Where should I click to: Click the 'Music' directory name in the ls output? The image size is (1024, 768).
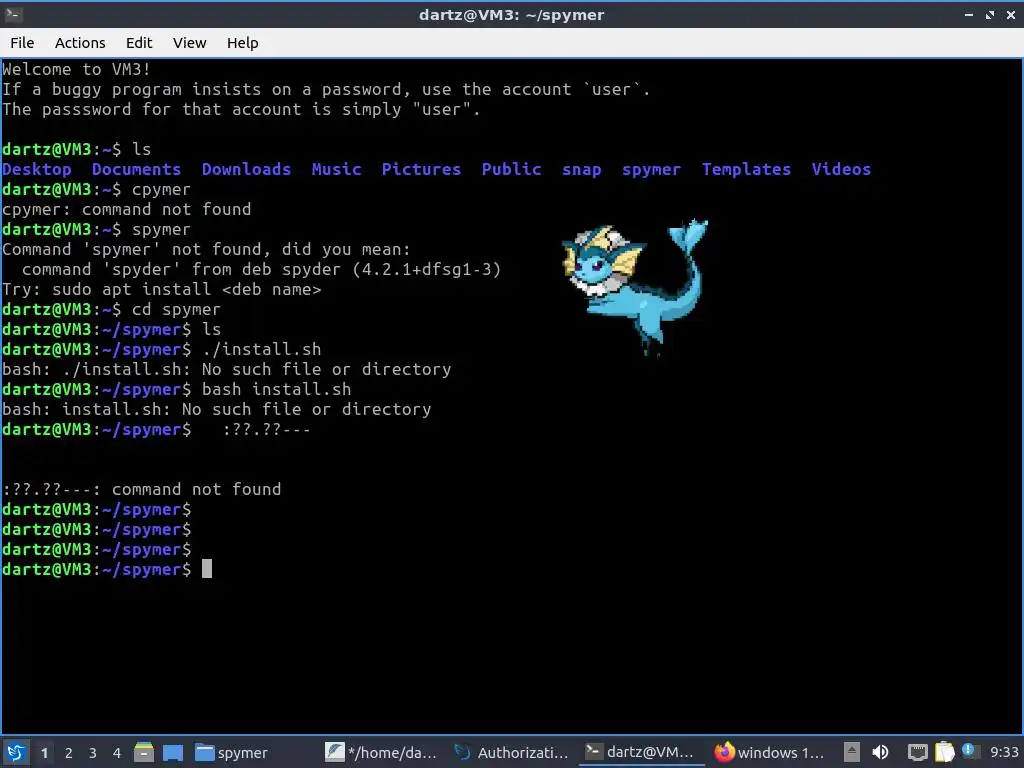pos(336,169)
